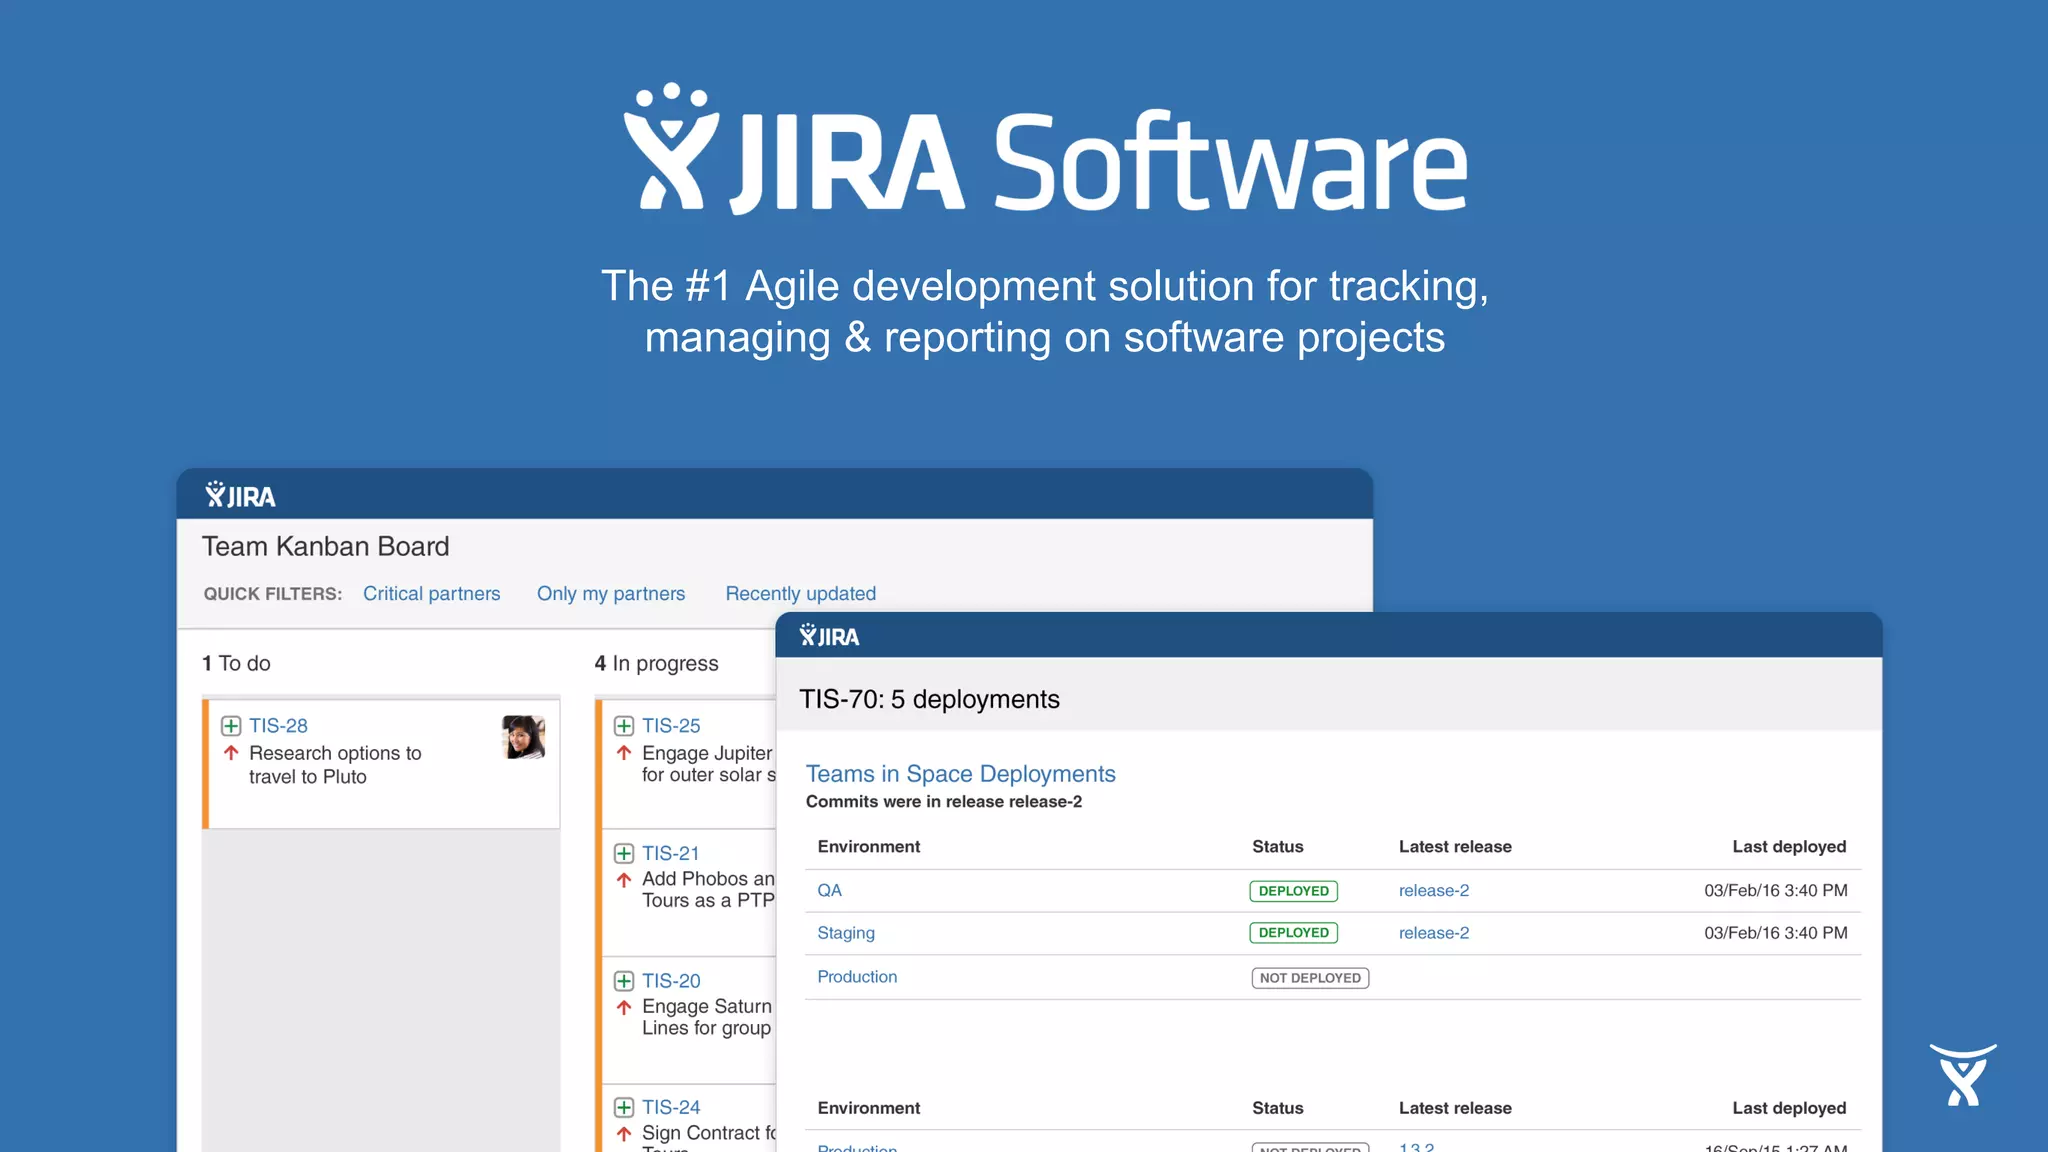Open issue TIS-24
The width and height of the screenshot is (2048, 1152).
tap(671, 1108)
